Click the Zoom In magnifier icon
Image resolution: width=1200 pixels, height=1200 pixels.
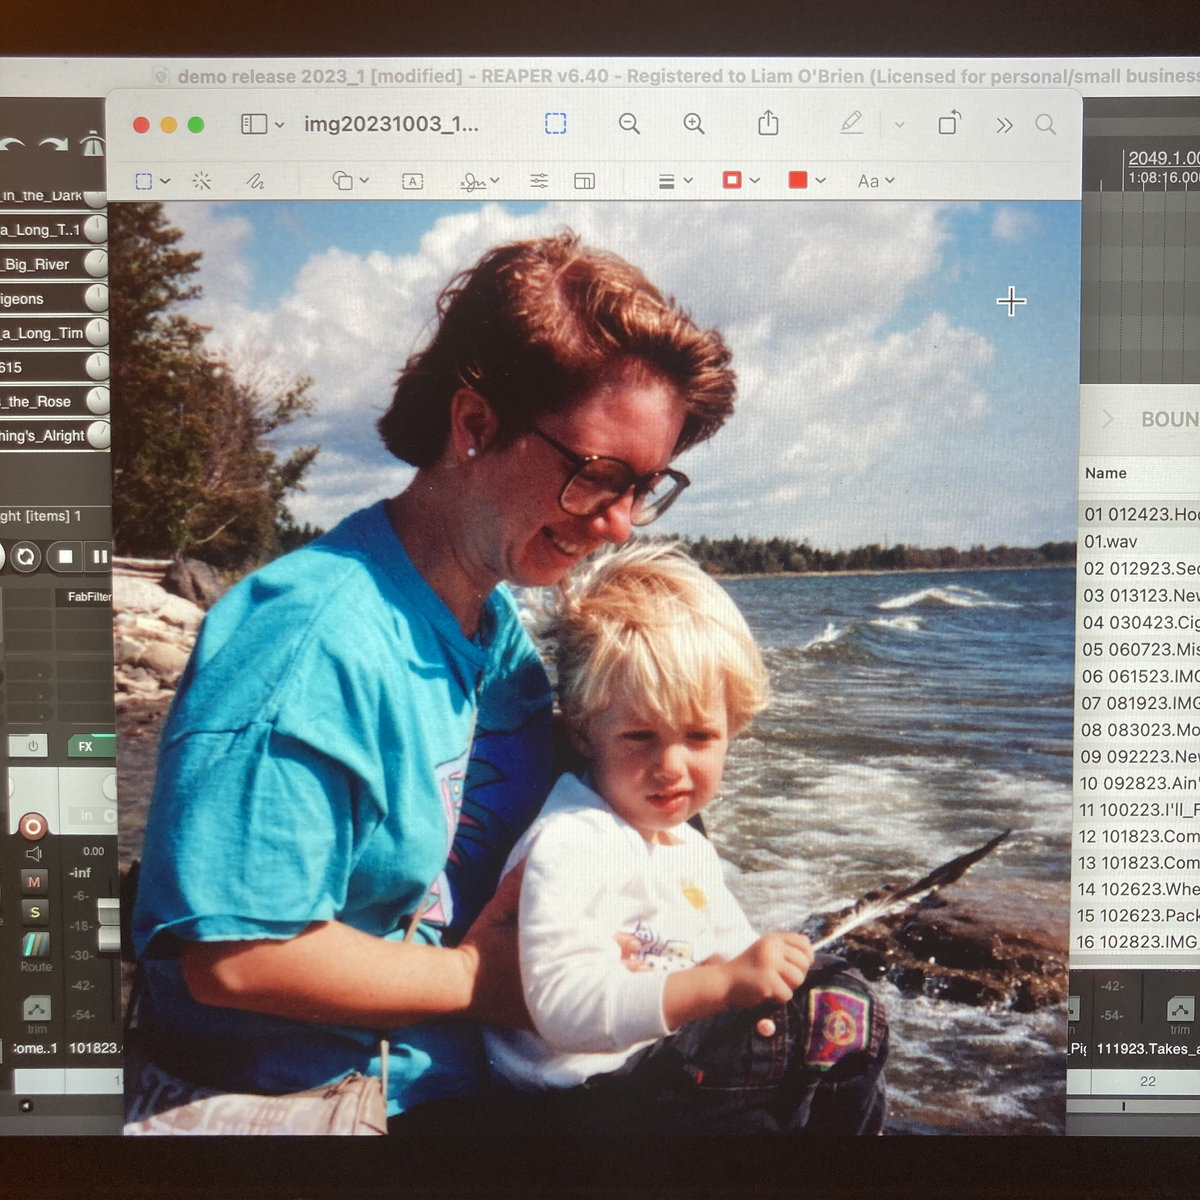(694, 124)
